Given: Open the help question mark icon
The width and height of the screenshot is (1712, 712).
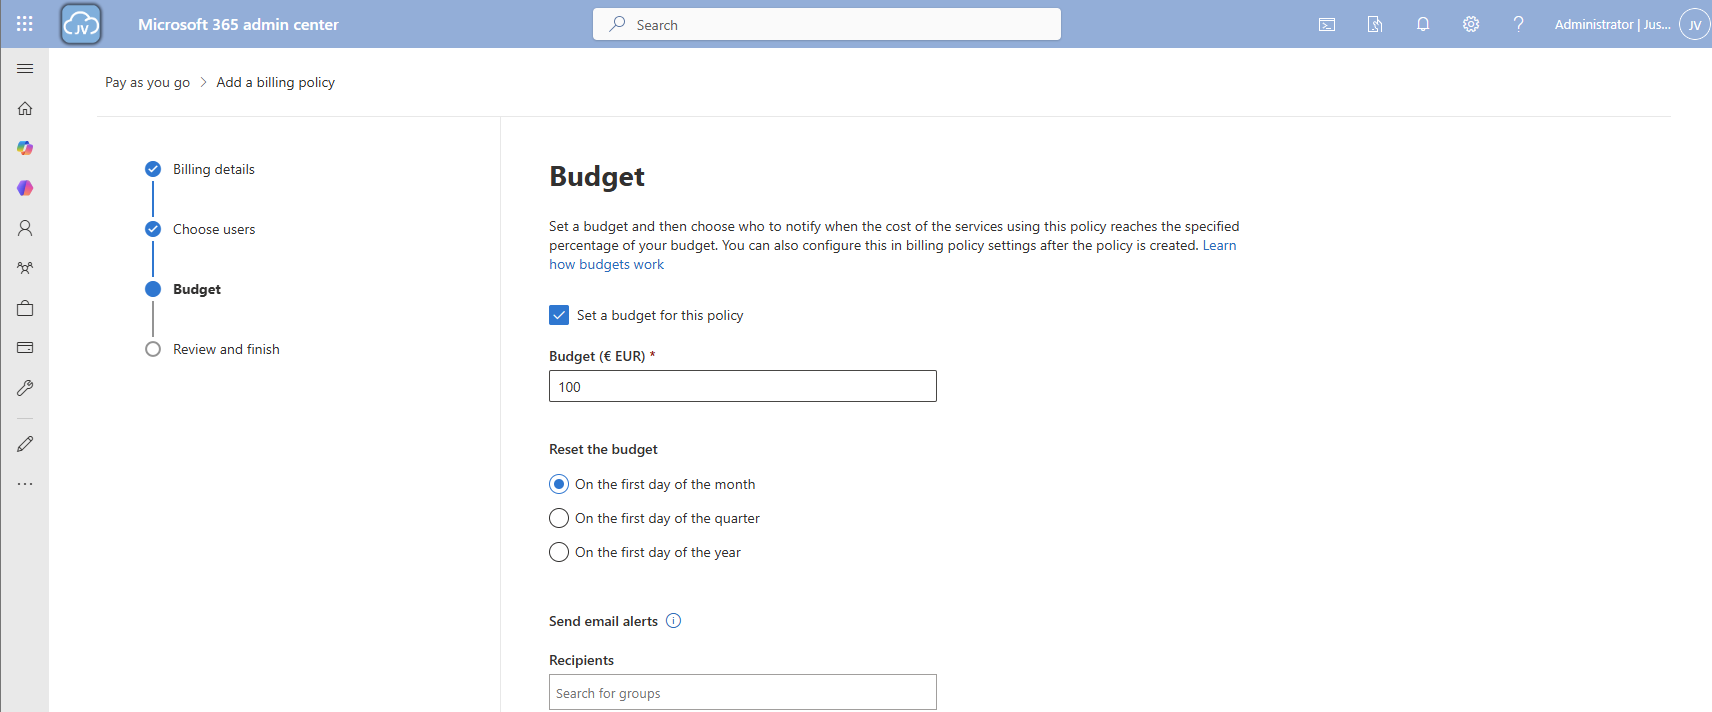Looking at the screenshot, I should (1518, 24).
